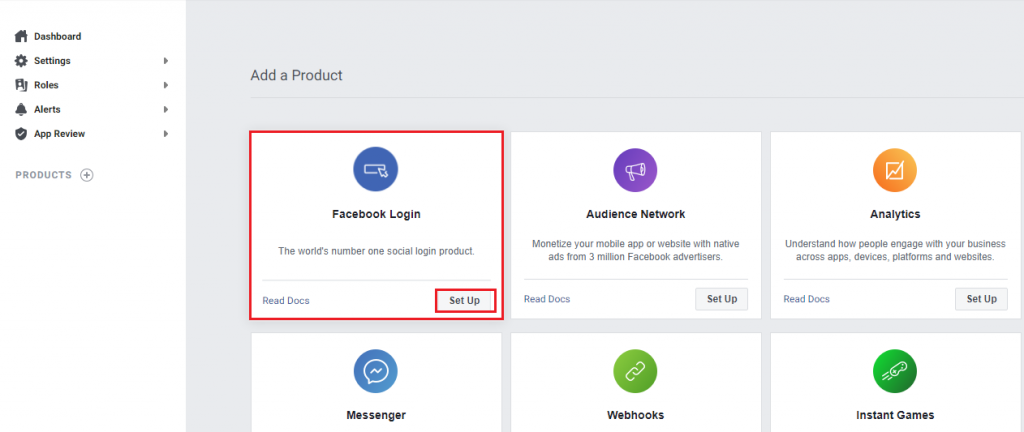
Task: Click the Dashboard house icon
Action: pos(21,37)
